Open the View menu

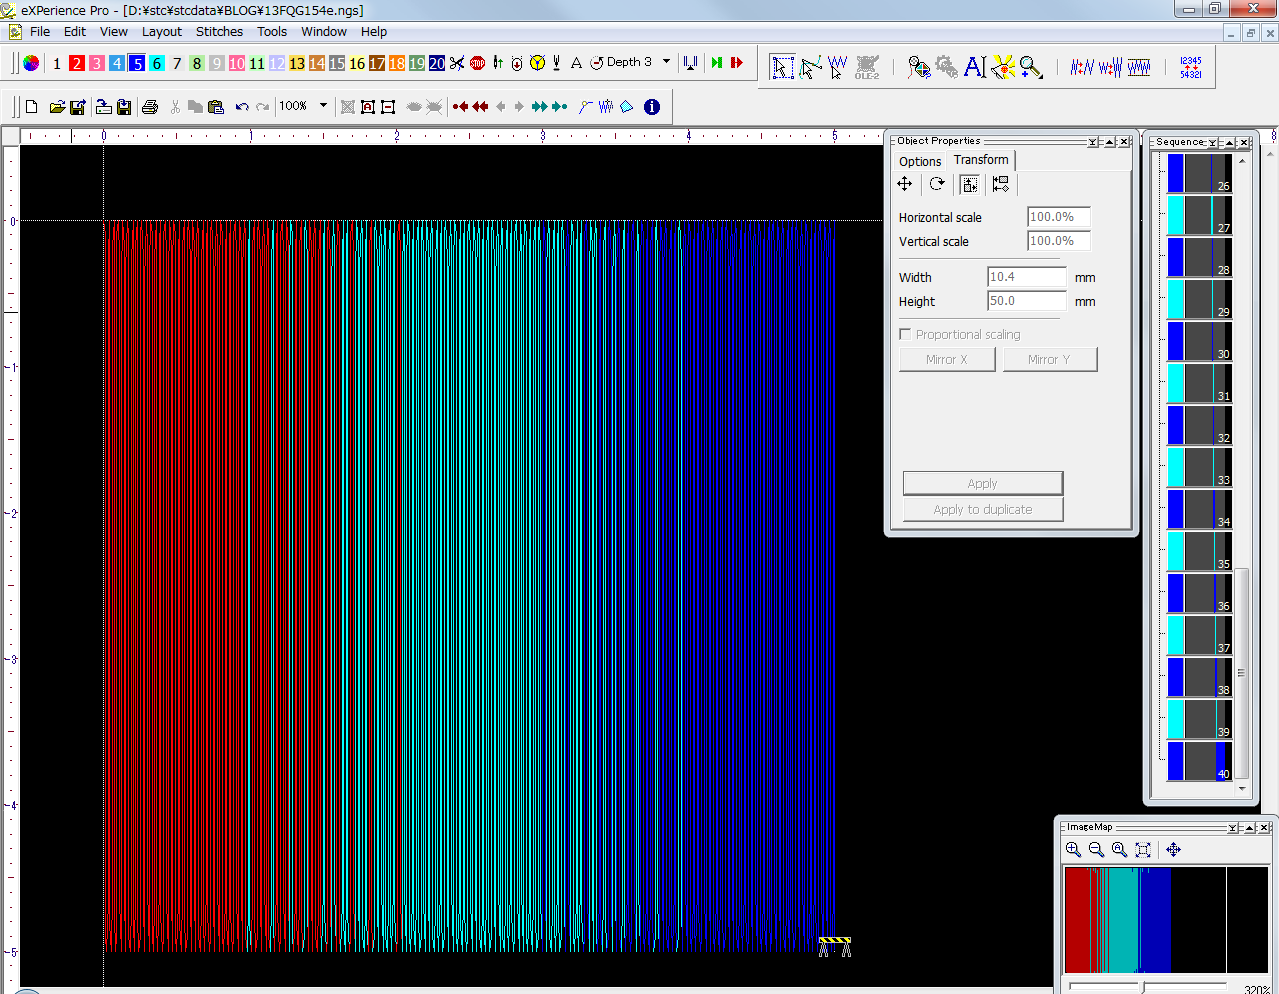coord(114,32)
